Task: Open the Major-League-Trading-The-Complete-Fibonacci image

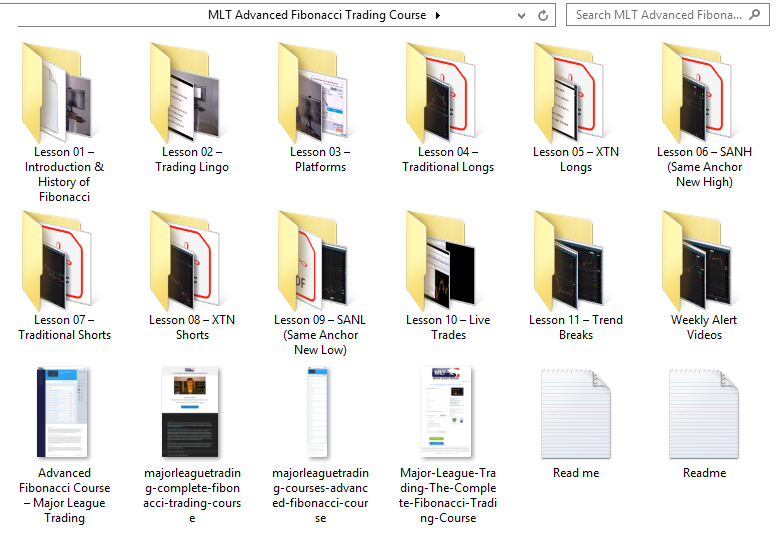Action: [x=448, y=413]
